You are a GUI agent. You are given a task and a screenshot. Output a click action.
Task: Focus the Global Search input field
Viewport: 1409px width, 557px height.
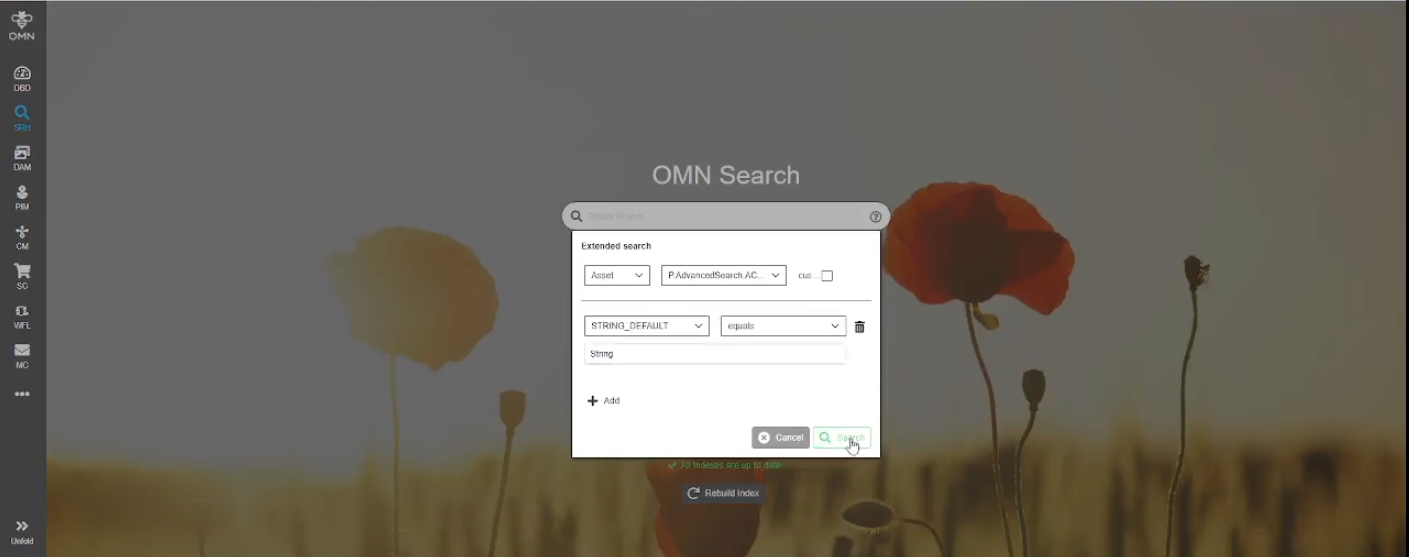tap(726, 216)
